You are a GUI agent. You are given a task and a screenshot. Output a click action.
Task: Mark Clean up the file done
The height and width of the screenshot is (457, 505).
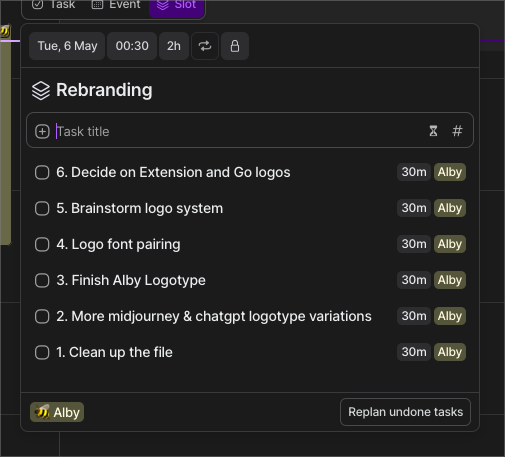click(x=42, y=353)
